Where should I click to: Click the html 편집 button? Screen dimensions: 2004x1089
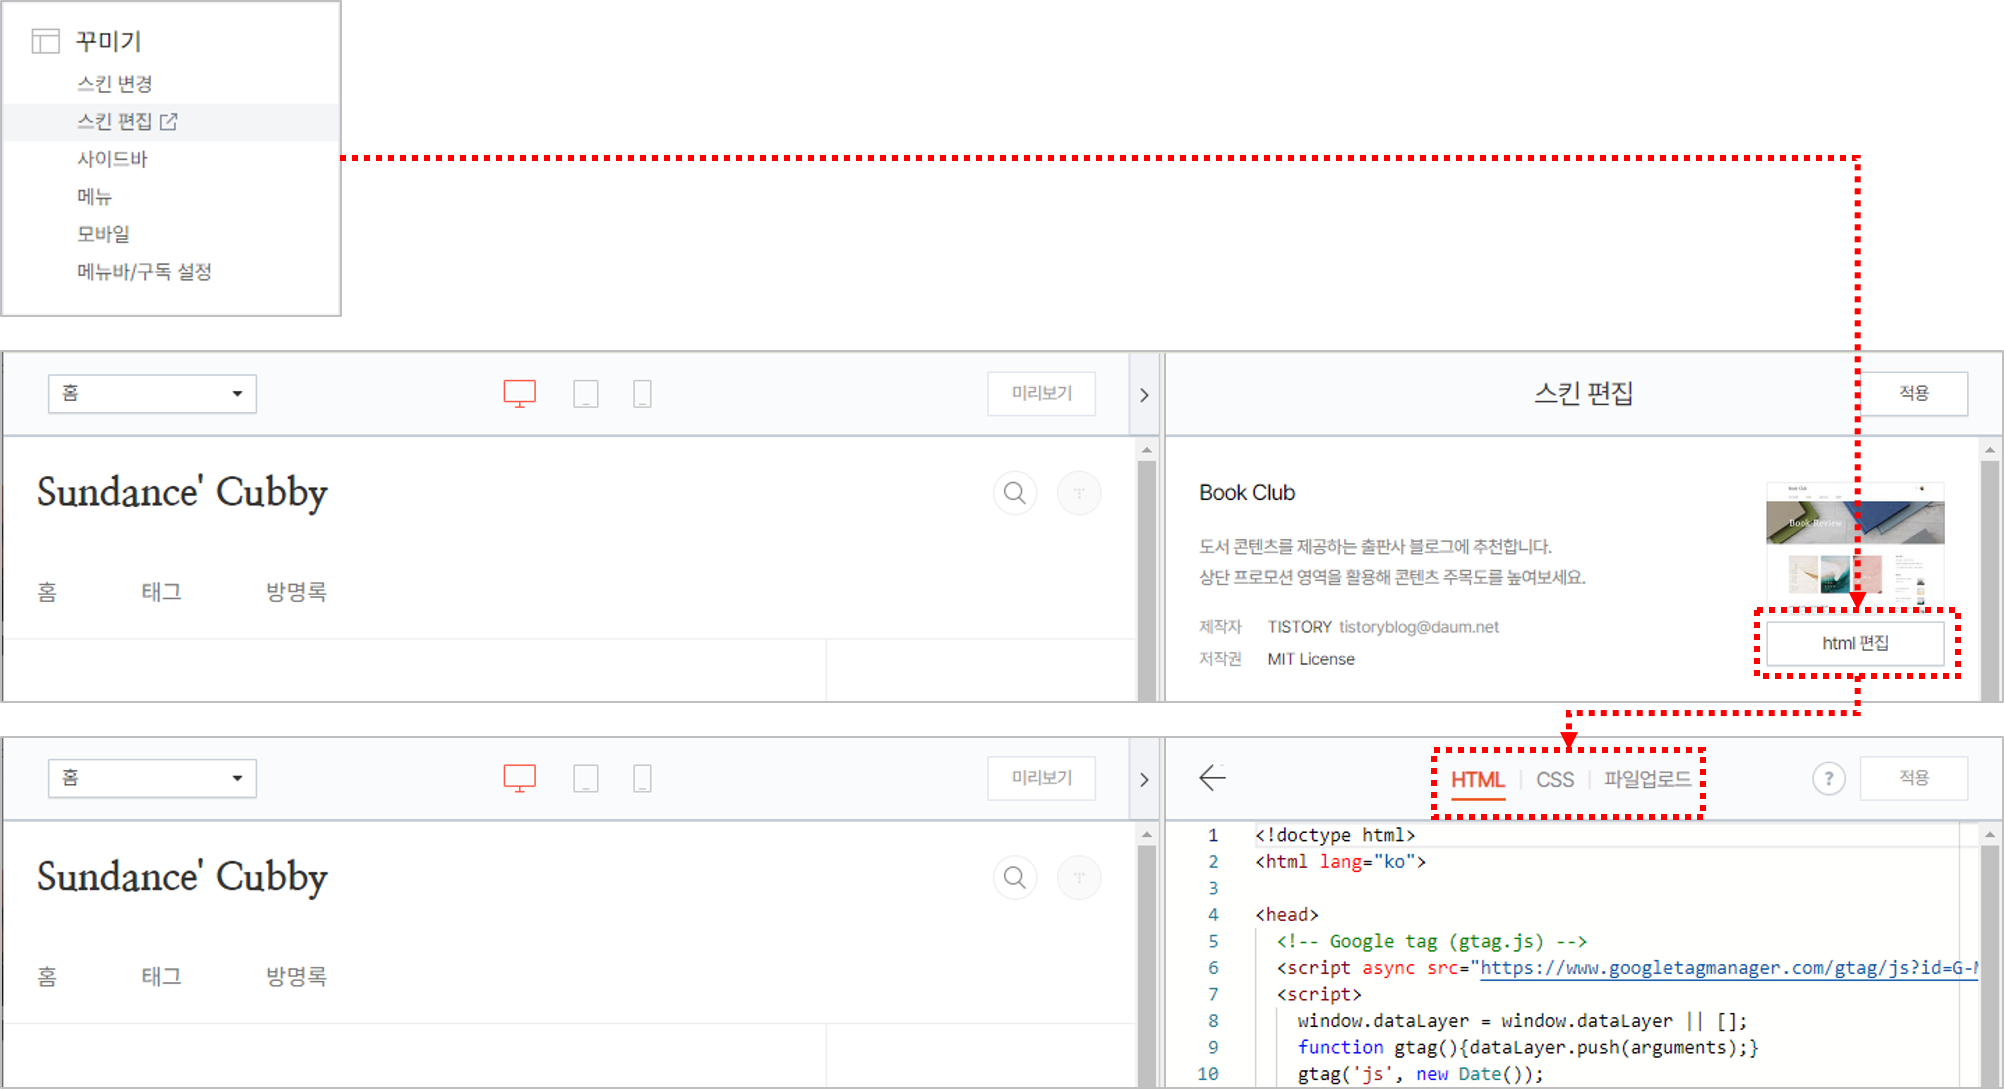point(1855,643)
